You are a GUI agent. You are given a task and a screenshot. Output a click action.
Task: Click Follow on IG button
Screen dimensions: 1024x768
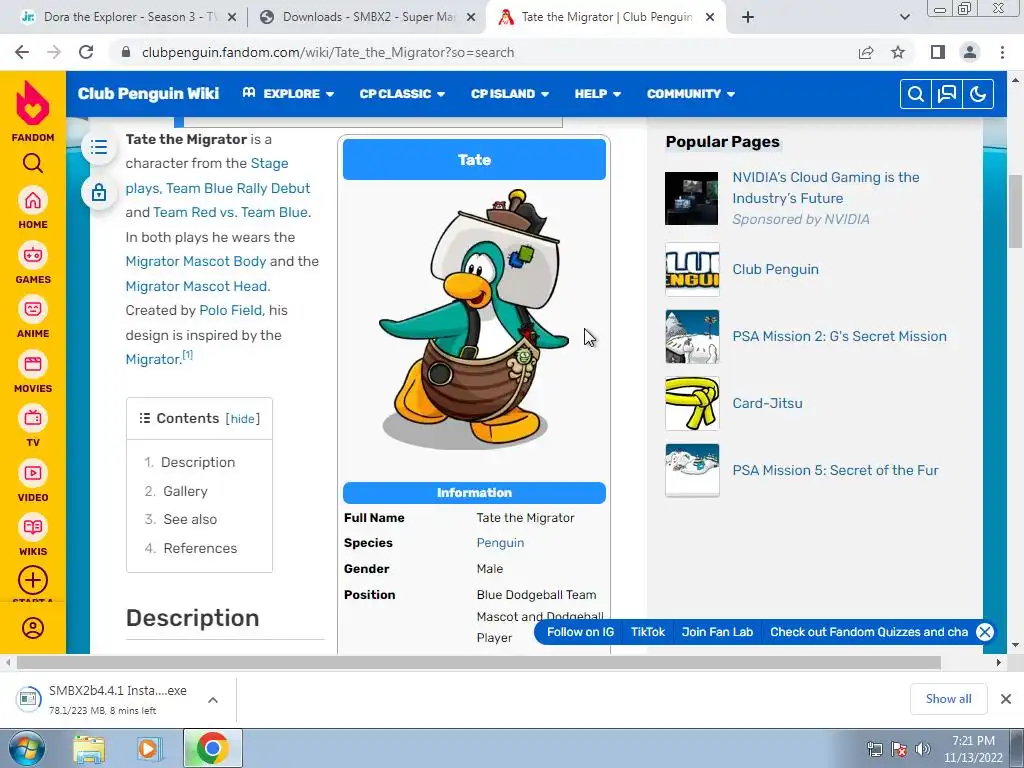(580, 632)
